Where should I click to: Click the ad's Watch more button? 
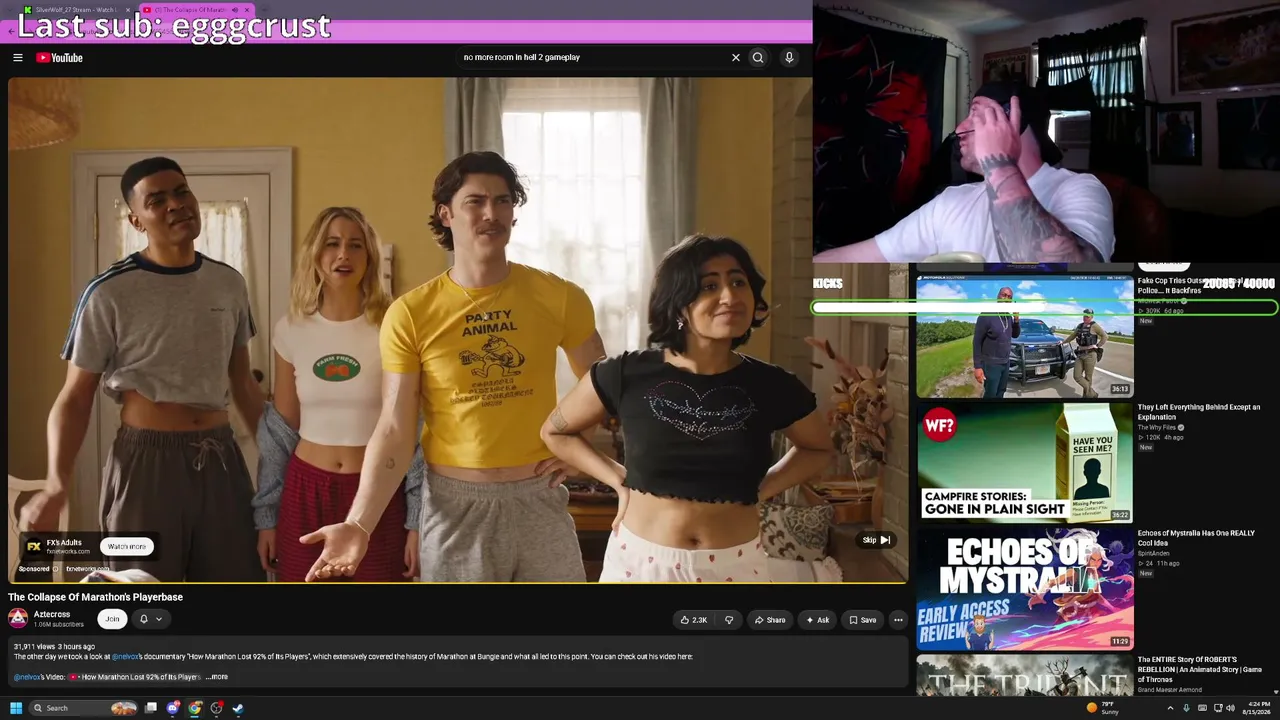coord(127,547)
